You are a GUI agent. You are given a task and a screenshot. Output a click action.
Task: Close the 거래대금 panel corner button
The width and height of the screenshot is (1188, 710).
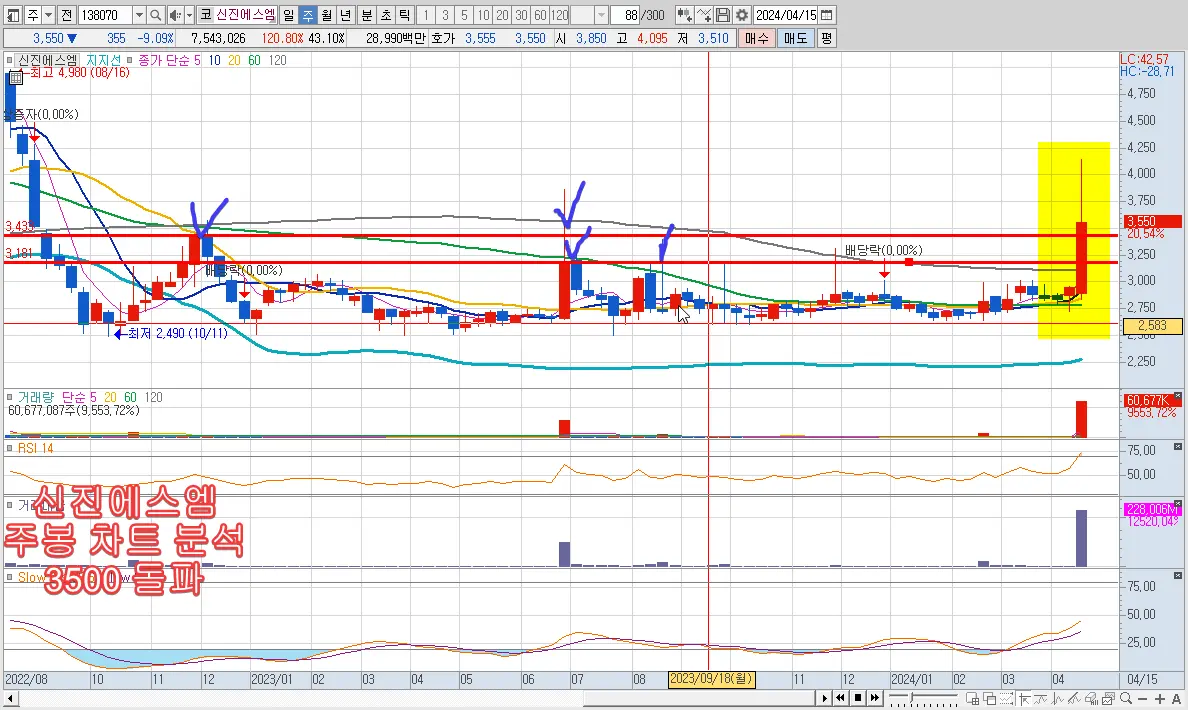(1177, 504)
